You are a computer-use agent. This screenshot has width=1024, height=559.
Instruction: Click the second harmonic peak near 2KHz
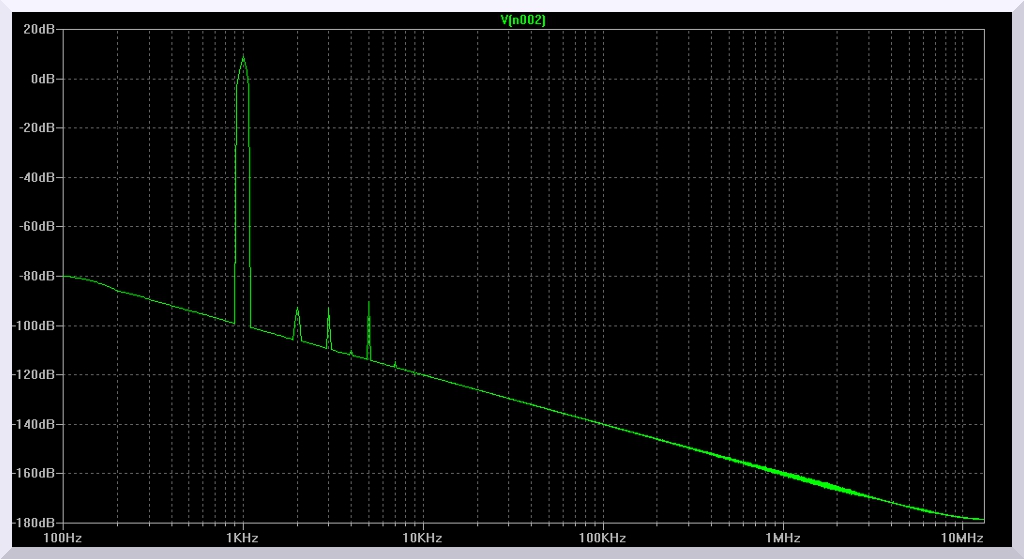297,309
